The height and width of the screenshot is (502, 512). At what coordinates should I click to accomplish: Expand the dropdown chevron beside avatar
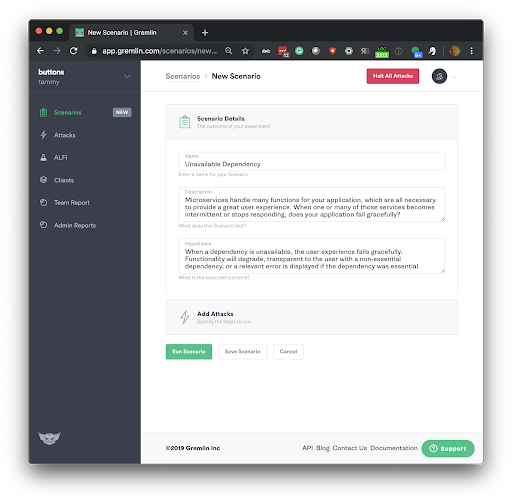point(454,77)
